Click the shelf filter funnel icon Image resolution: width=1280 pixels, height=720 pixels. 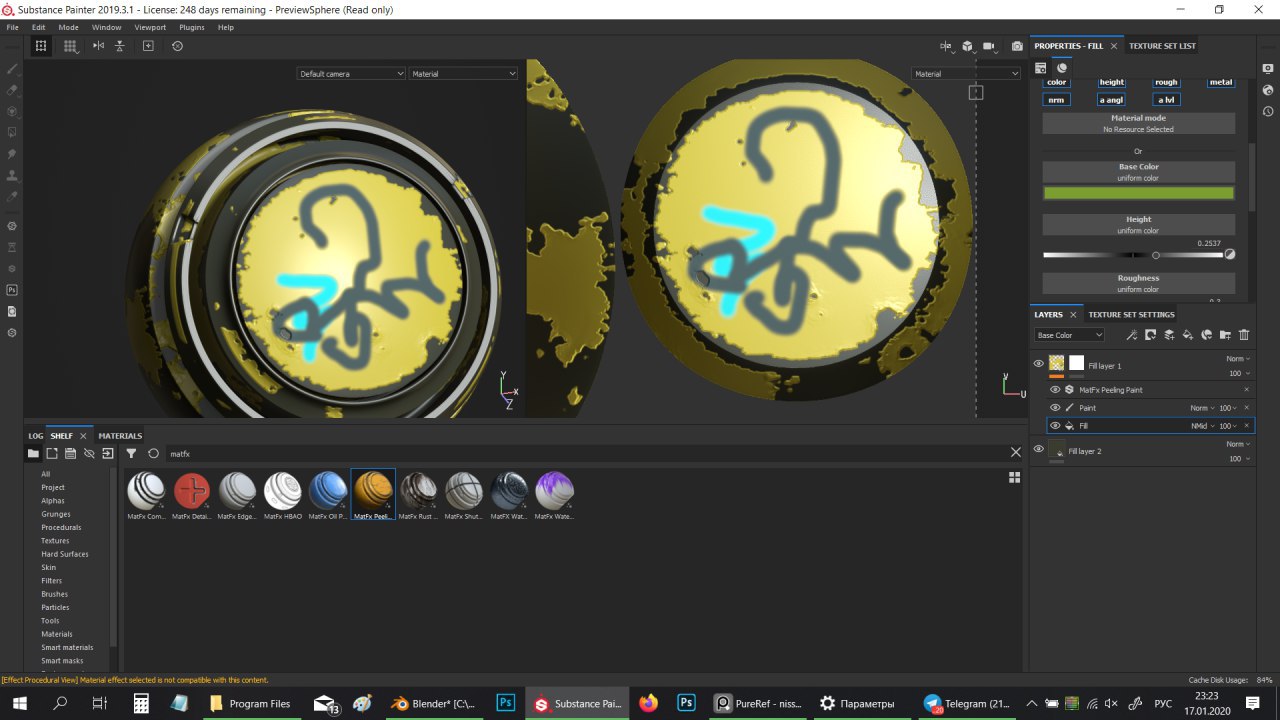point(131,453)
